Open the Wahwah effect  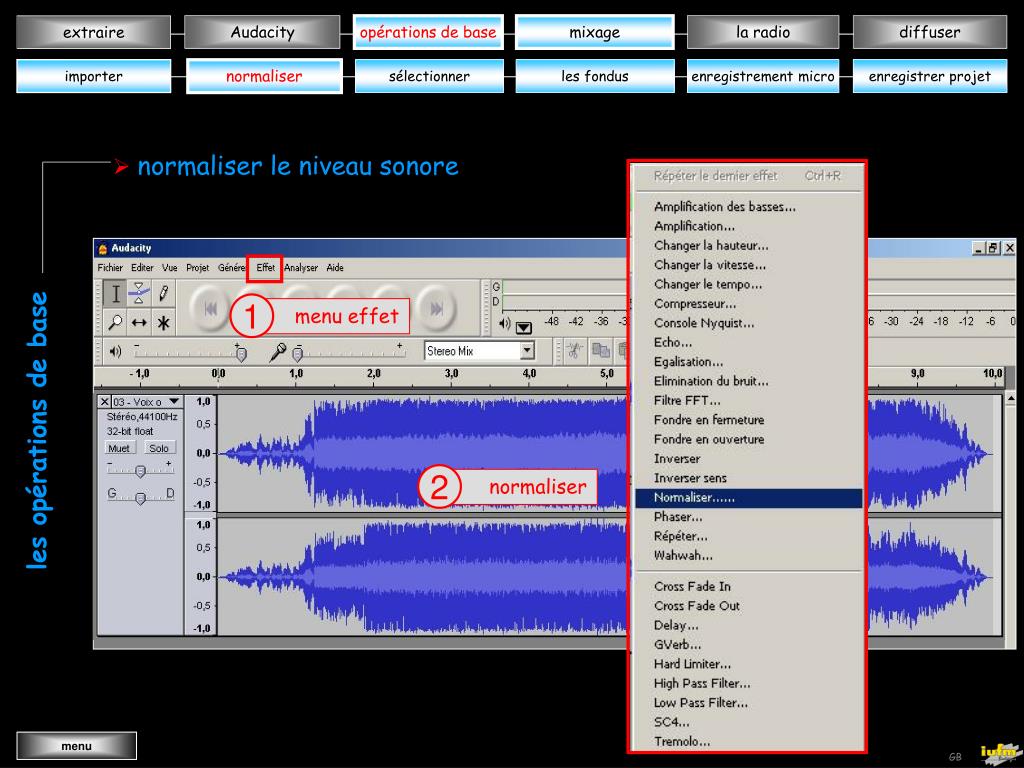pos(748,556)
